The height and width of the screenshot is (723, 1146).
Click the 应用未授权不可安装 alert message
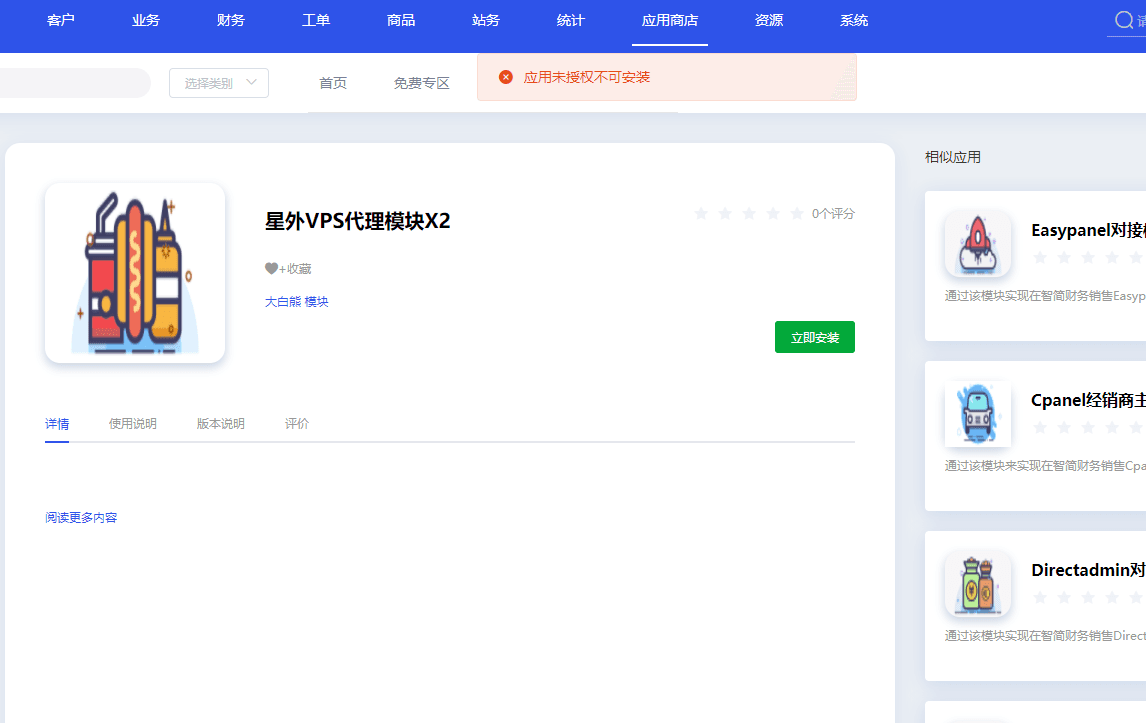click(586, 77)
